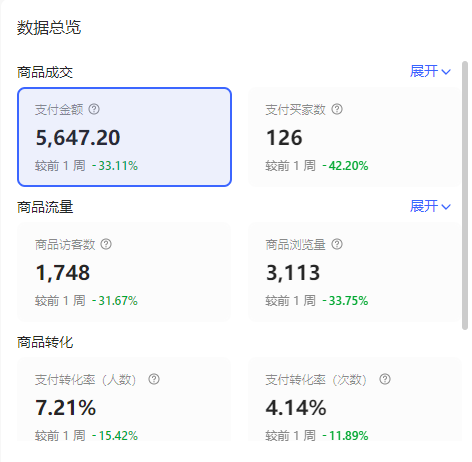Click the 数据总览 heading

49,27
